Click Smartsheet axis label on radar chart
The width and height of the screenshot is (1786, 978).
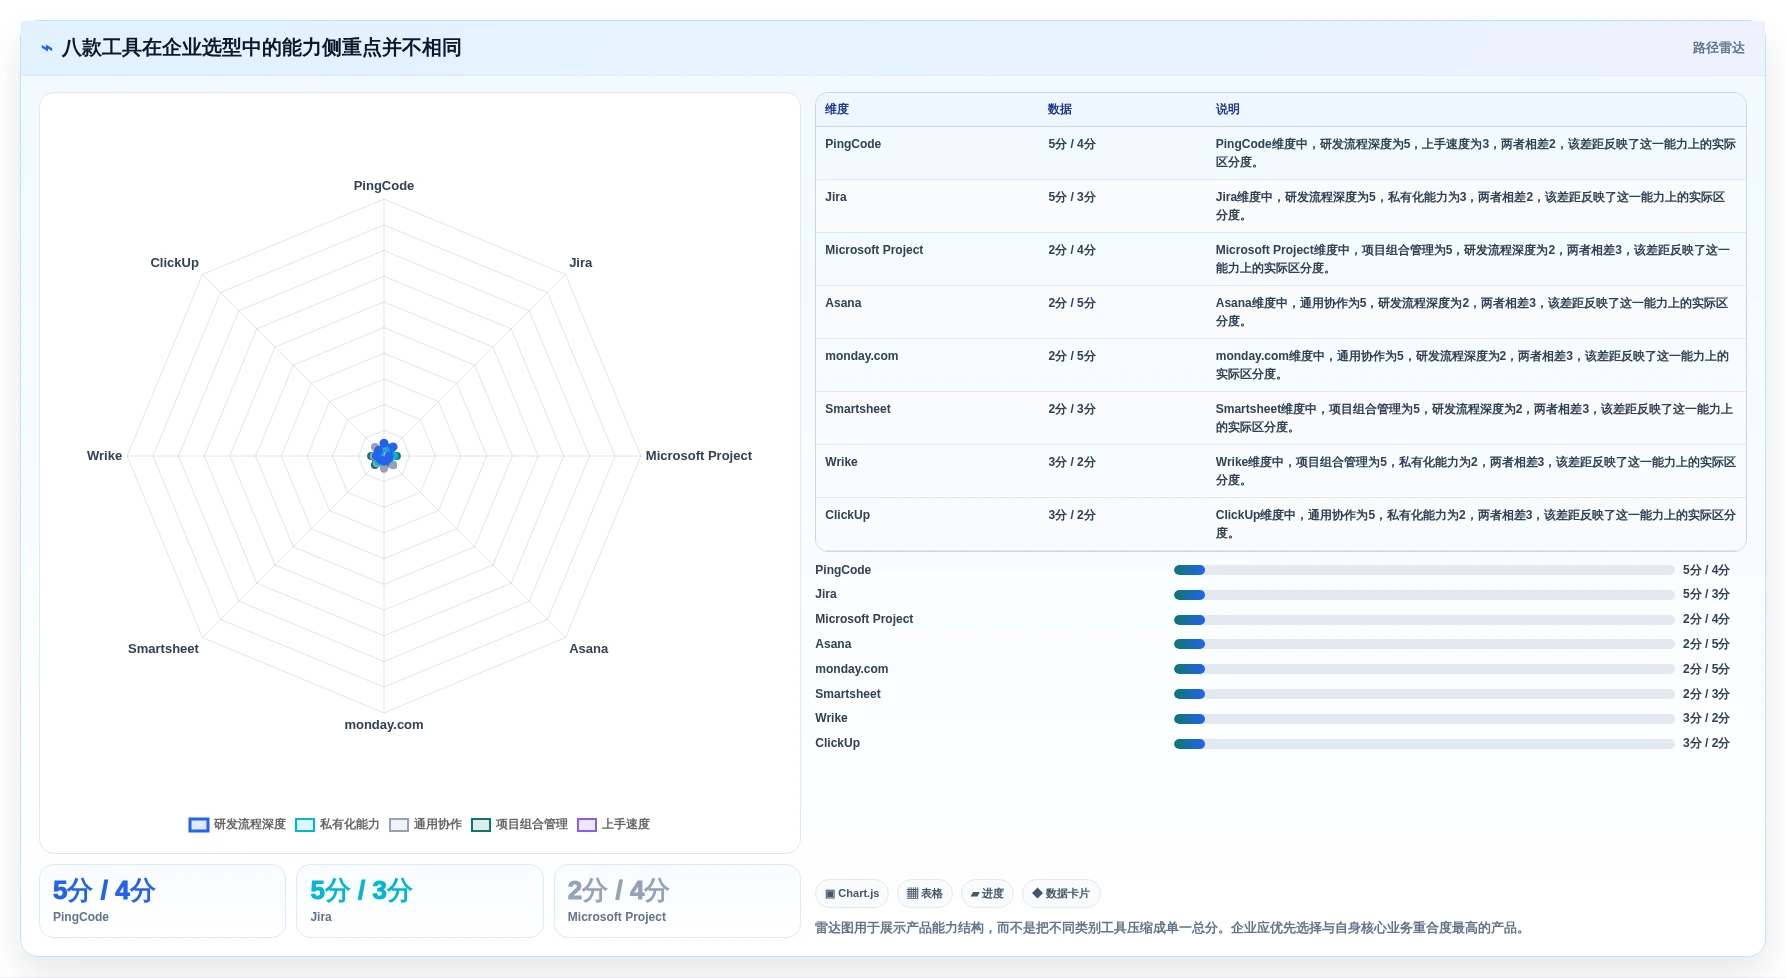163,649
